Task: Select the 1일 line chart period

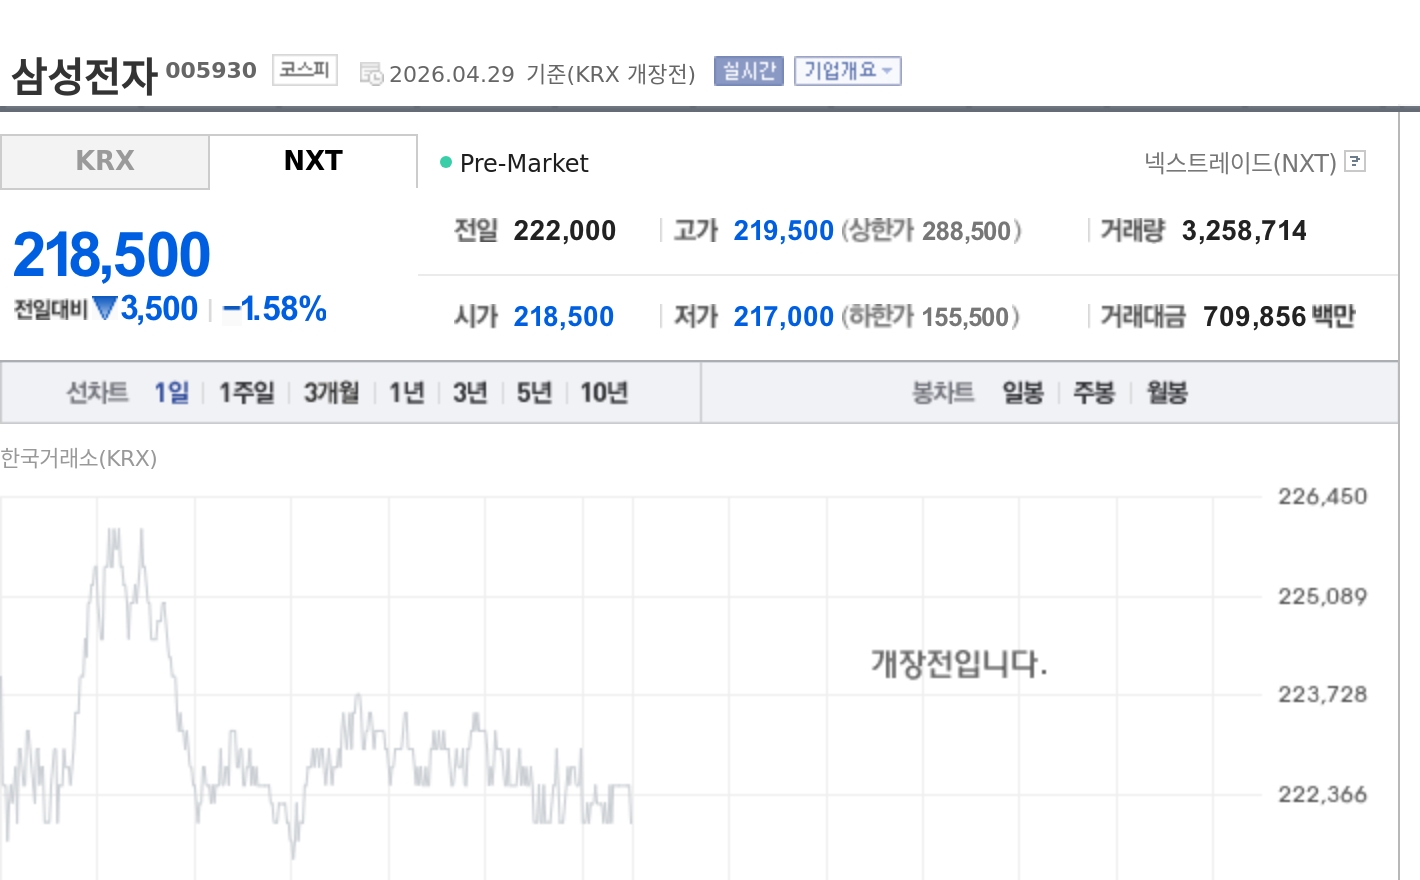Action: tap(171, 392)
